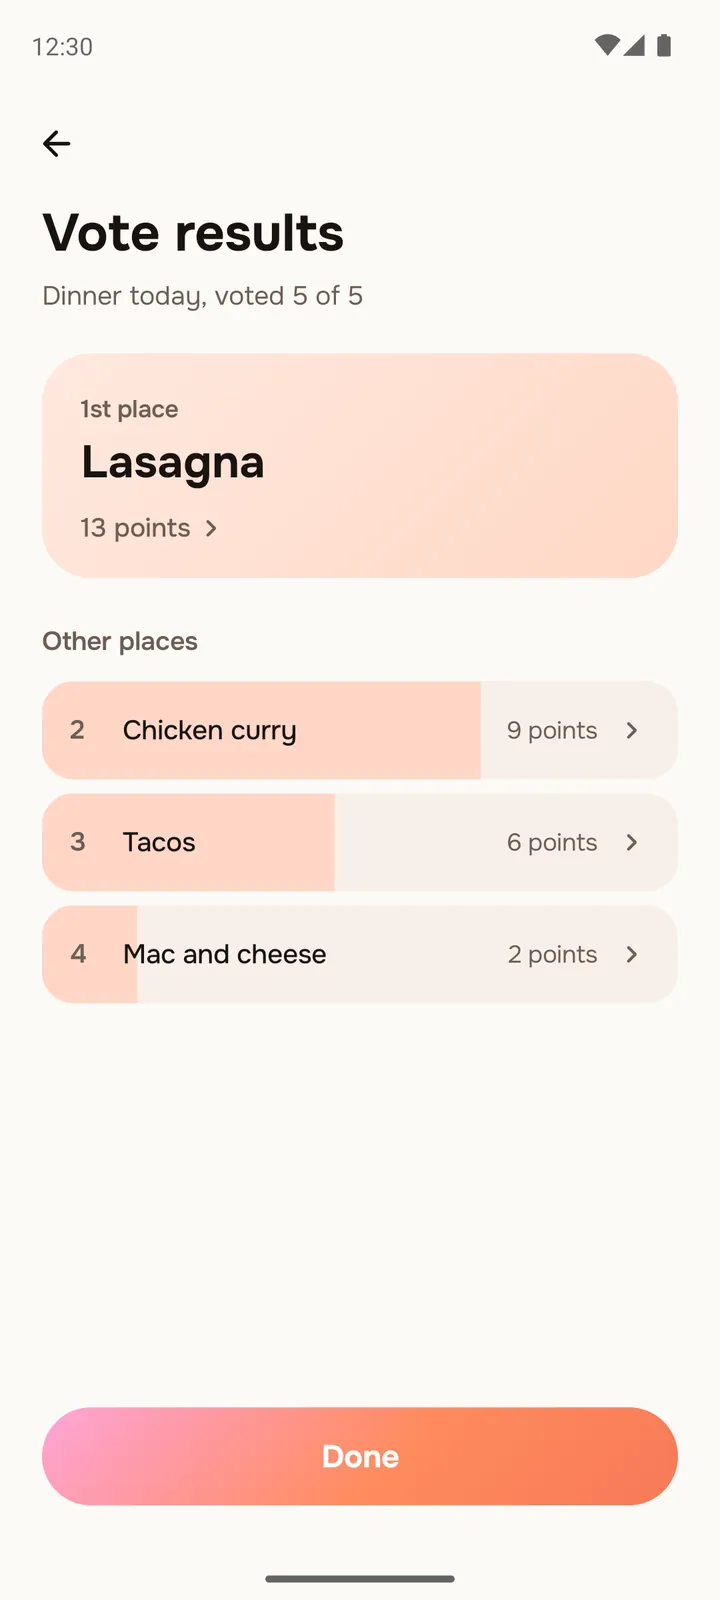Tap the Done button
The width and height of the screenshot is (720, 1600).
point(360,1456)
